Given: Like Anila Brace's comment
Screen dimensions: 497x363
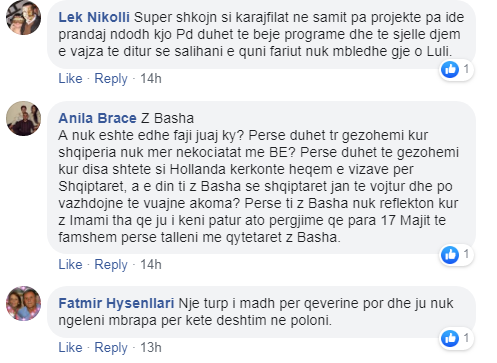Looking at the screenshot, I should [70, 265].
